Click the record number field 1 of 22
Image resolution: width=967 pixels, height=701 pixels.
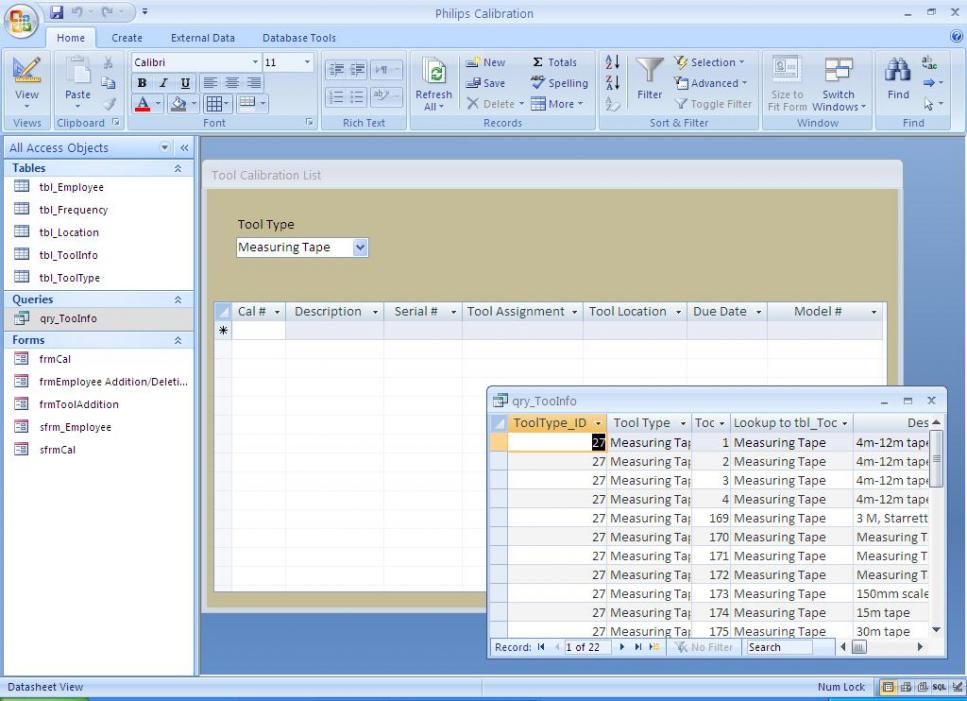pyautogui.click(x=588, y=647)
